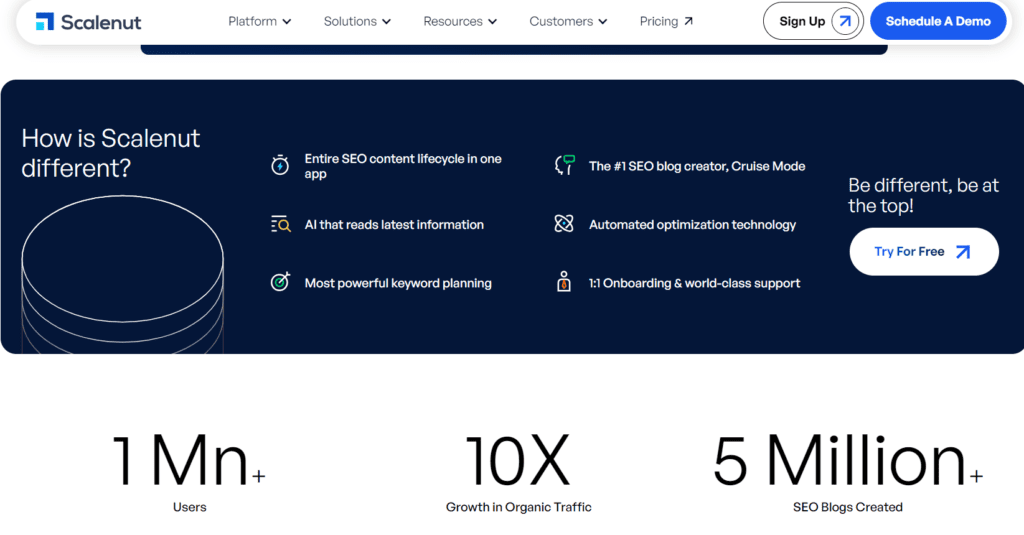The image size is (1024, 535).
Task: Click the stopwatch icon beside SEO content lifecycle
Action: pos(280,166)
